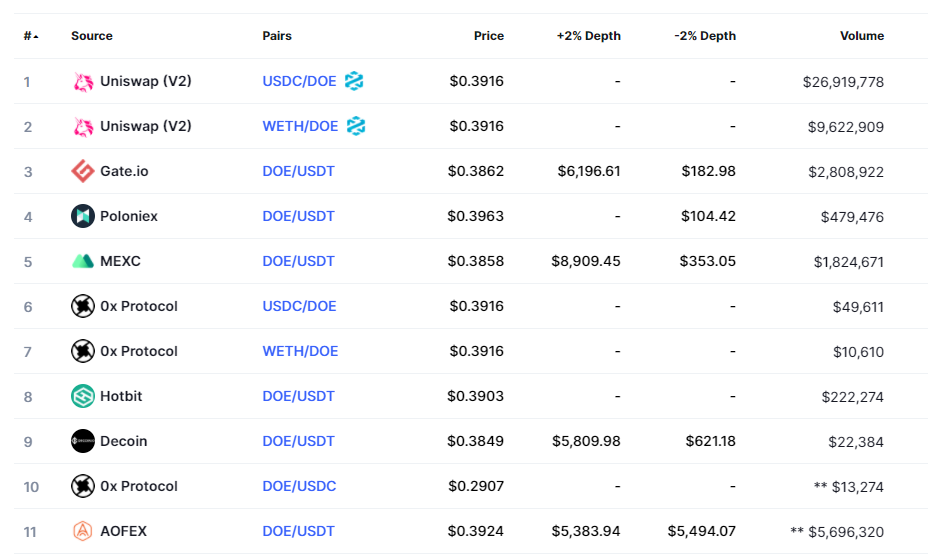Click the Volume column header
The image size is (928, 560).
(862, 36)
